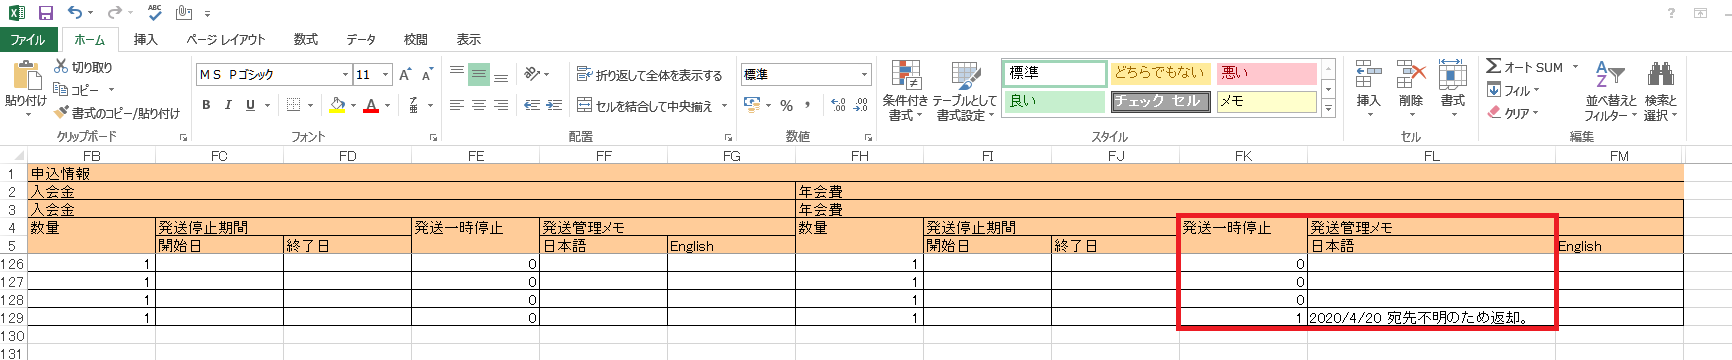
Task: Increase the indent level
Action: 556,105
